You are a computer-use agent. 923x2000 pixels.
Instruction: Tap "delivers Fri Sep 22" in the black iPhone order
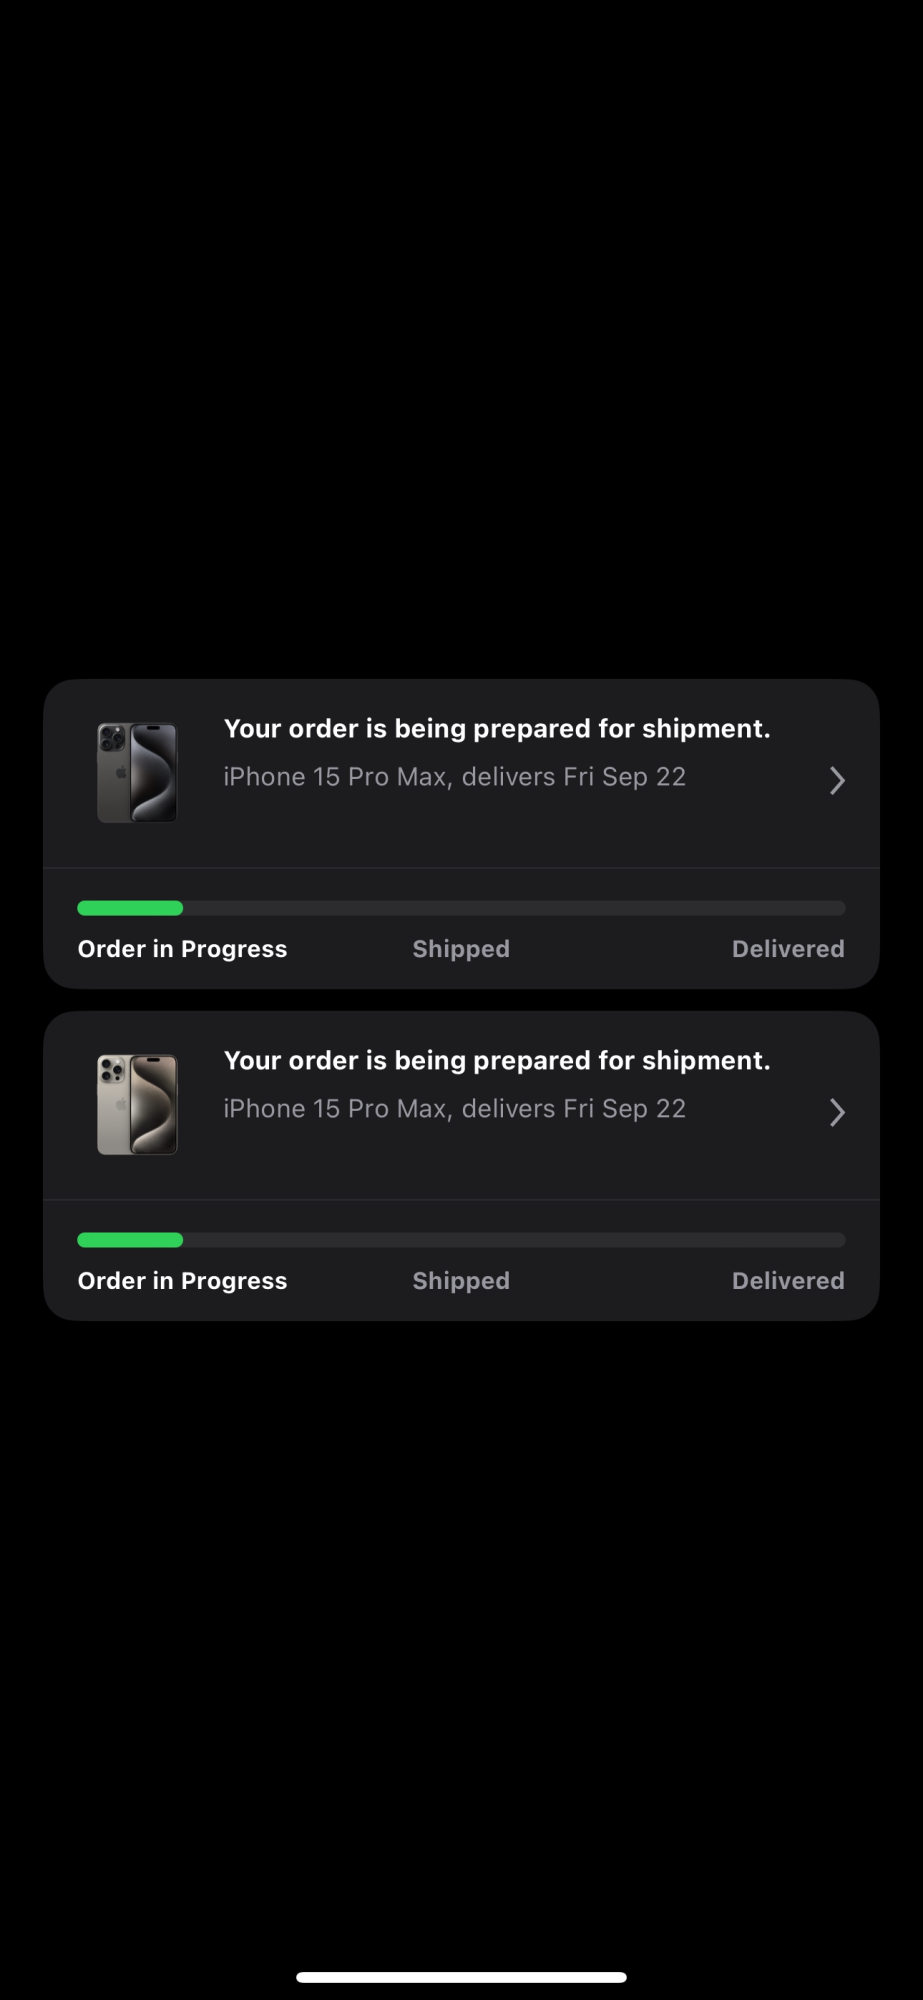(574, 777)
